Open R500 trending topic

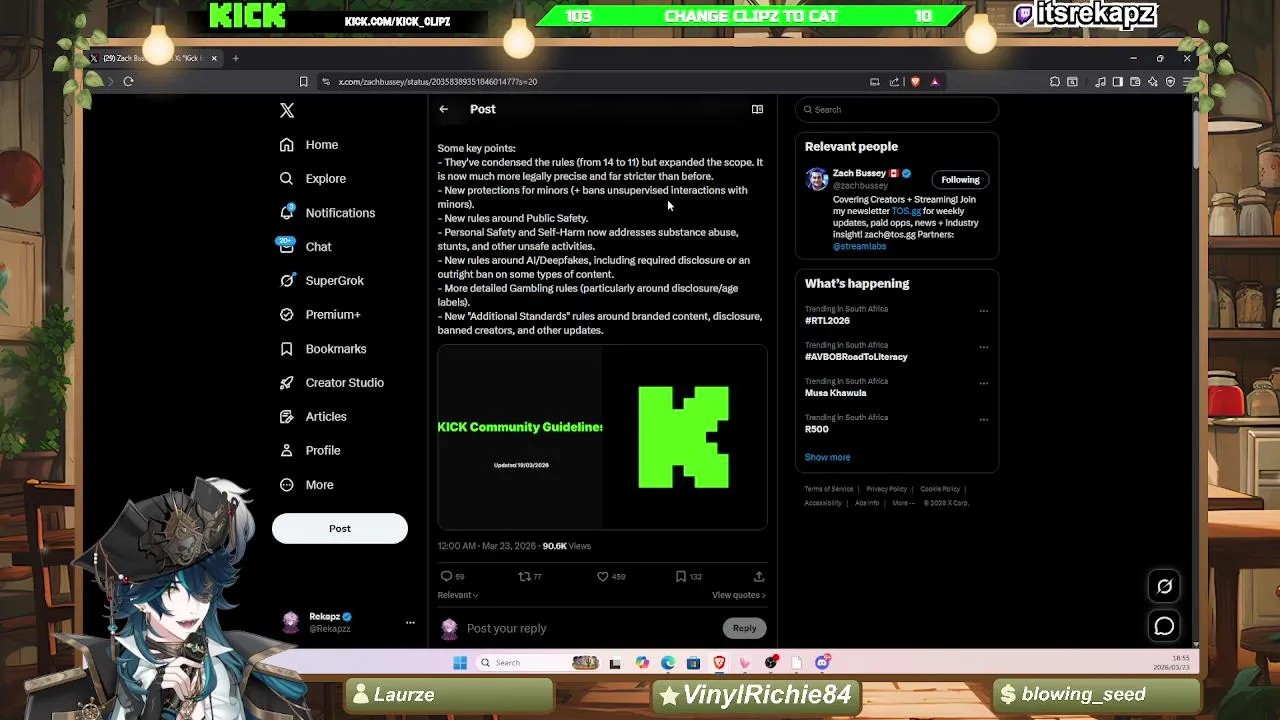click(x=817, y=429)
